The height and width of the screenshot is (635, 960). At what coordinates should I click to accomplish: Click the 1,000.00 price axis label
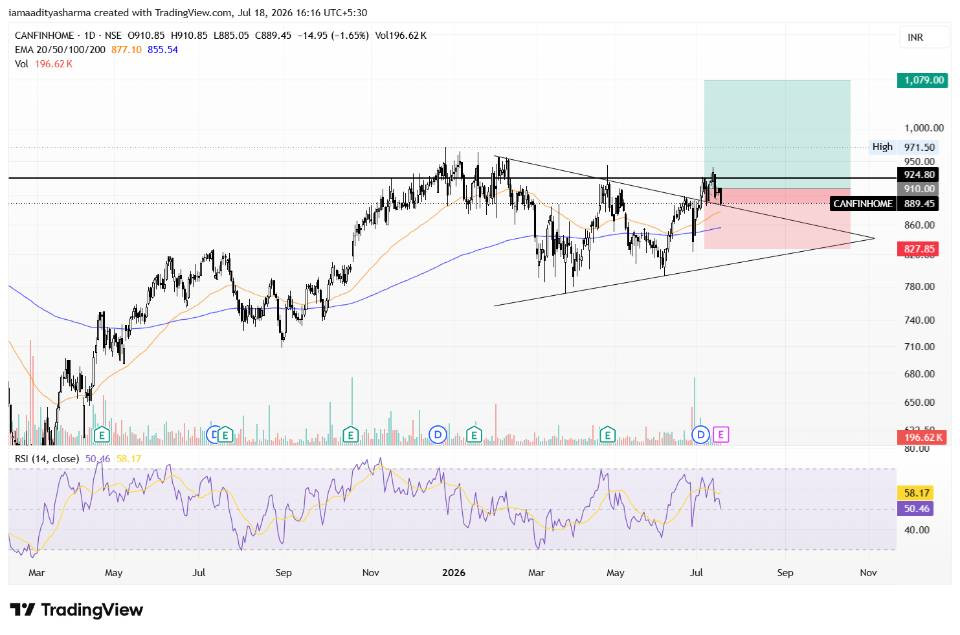coord(924,128)
